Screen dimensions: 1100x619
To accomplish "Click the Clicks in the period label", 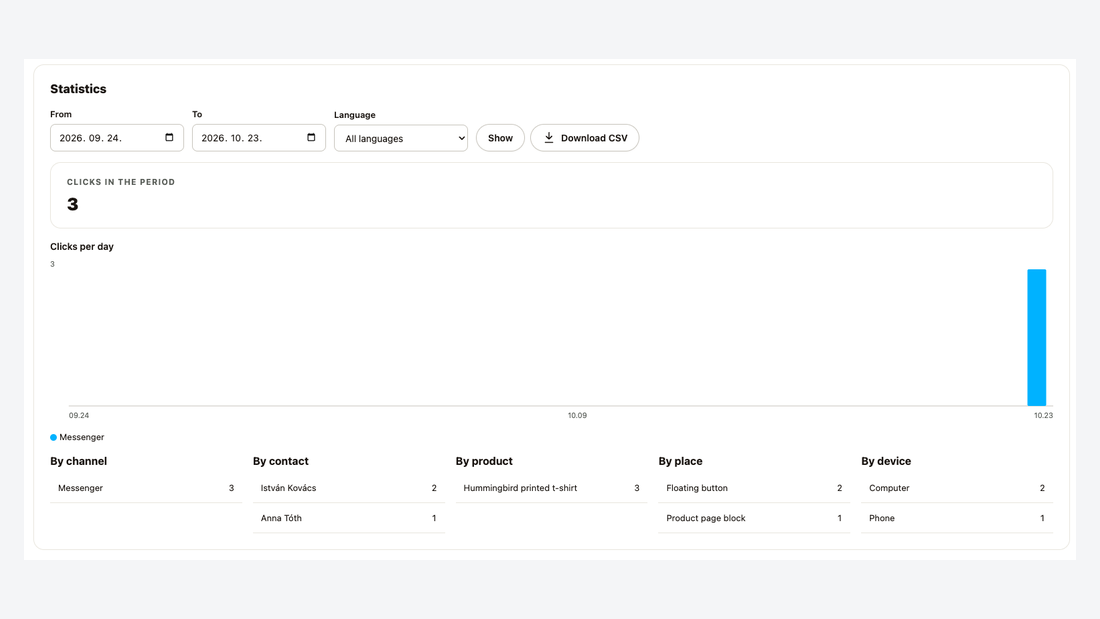I will pos(121,182).
